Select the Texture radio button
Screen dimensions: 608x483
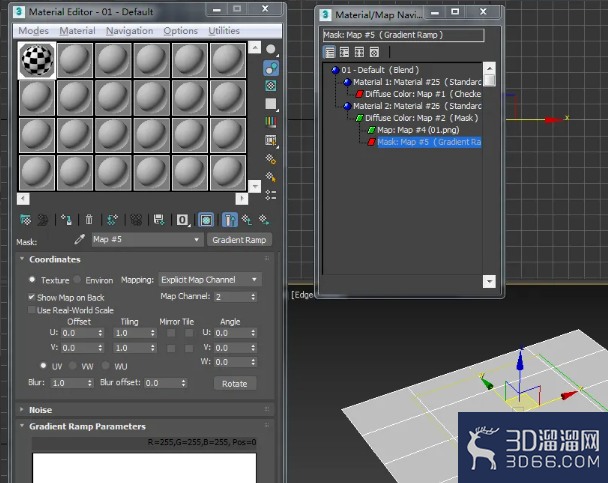[x=32, y=279]
